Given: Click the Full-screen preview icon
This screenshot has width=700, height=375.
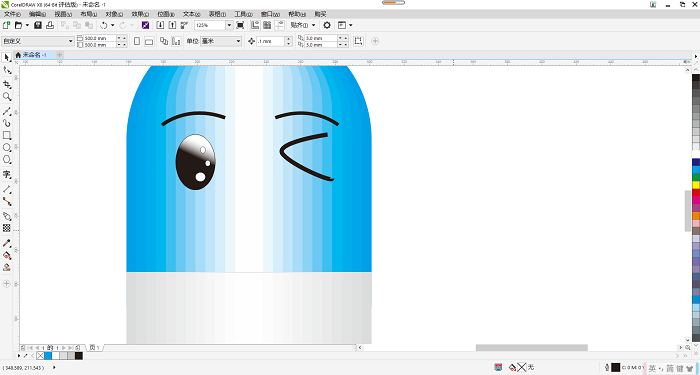Looking at the screenshot, I should click(x=240, y=25).
